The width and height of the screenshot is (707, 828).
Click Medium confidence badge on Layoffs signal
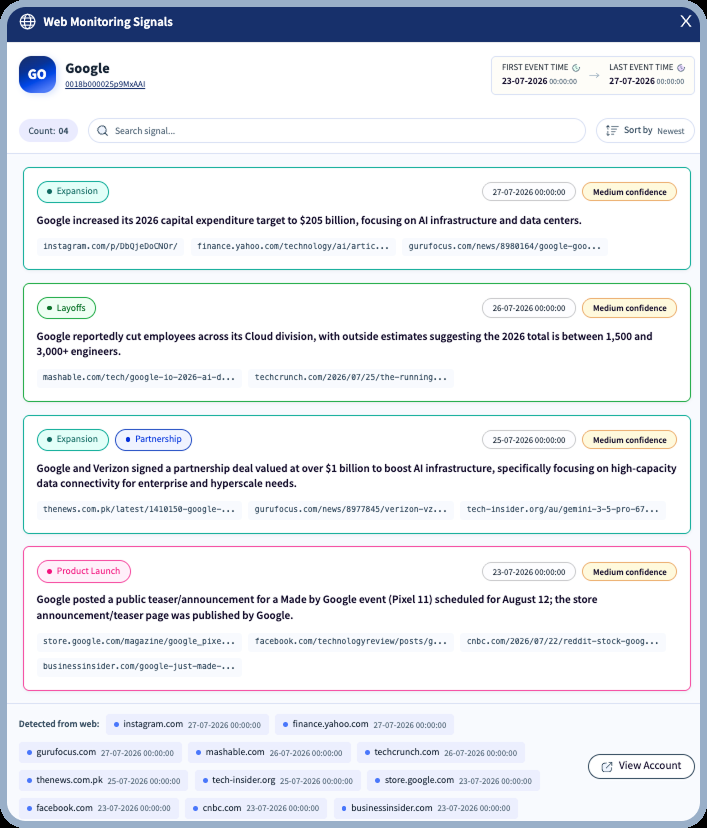pyautogui.click(x=629, y=308)
